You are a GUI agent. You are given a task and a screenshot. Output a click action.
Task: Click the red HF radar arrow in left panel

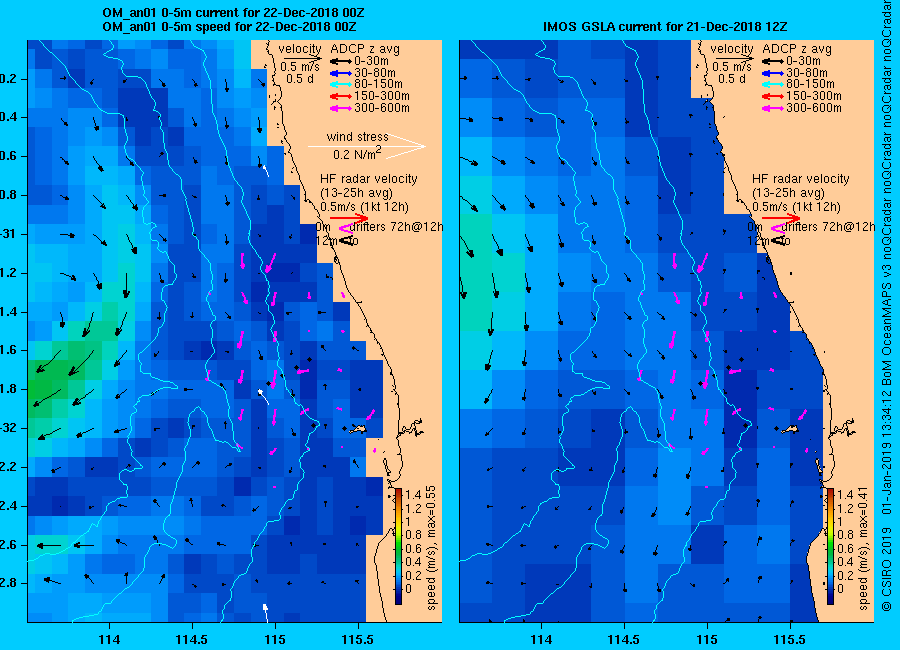[349, 218]
